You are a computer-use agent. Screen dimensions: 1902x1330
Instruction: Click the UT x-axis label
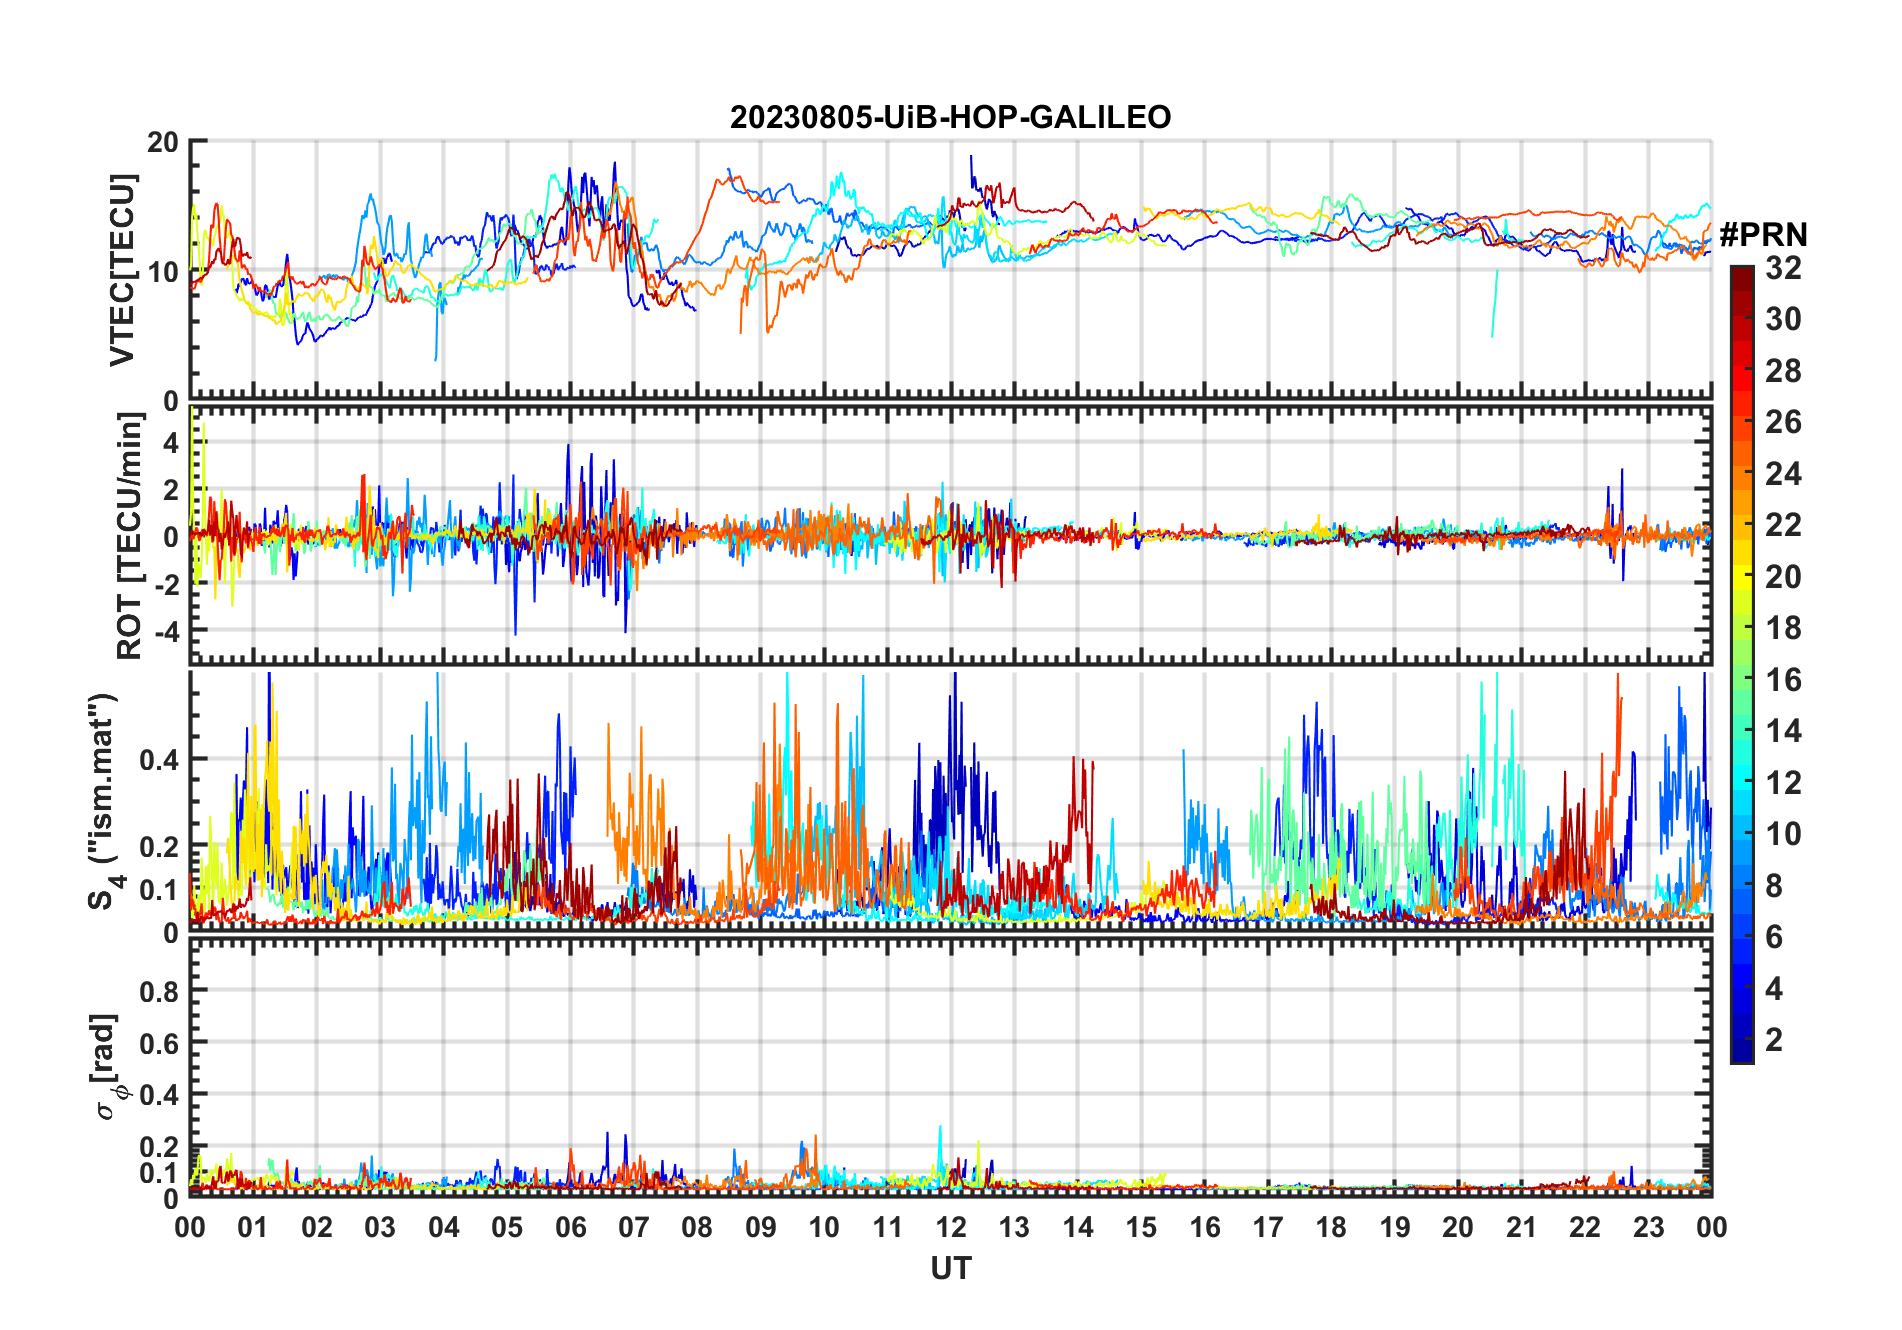tap(950, 1268)
